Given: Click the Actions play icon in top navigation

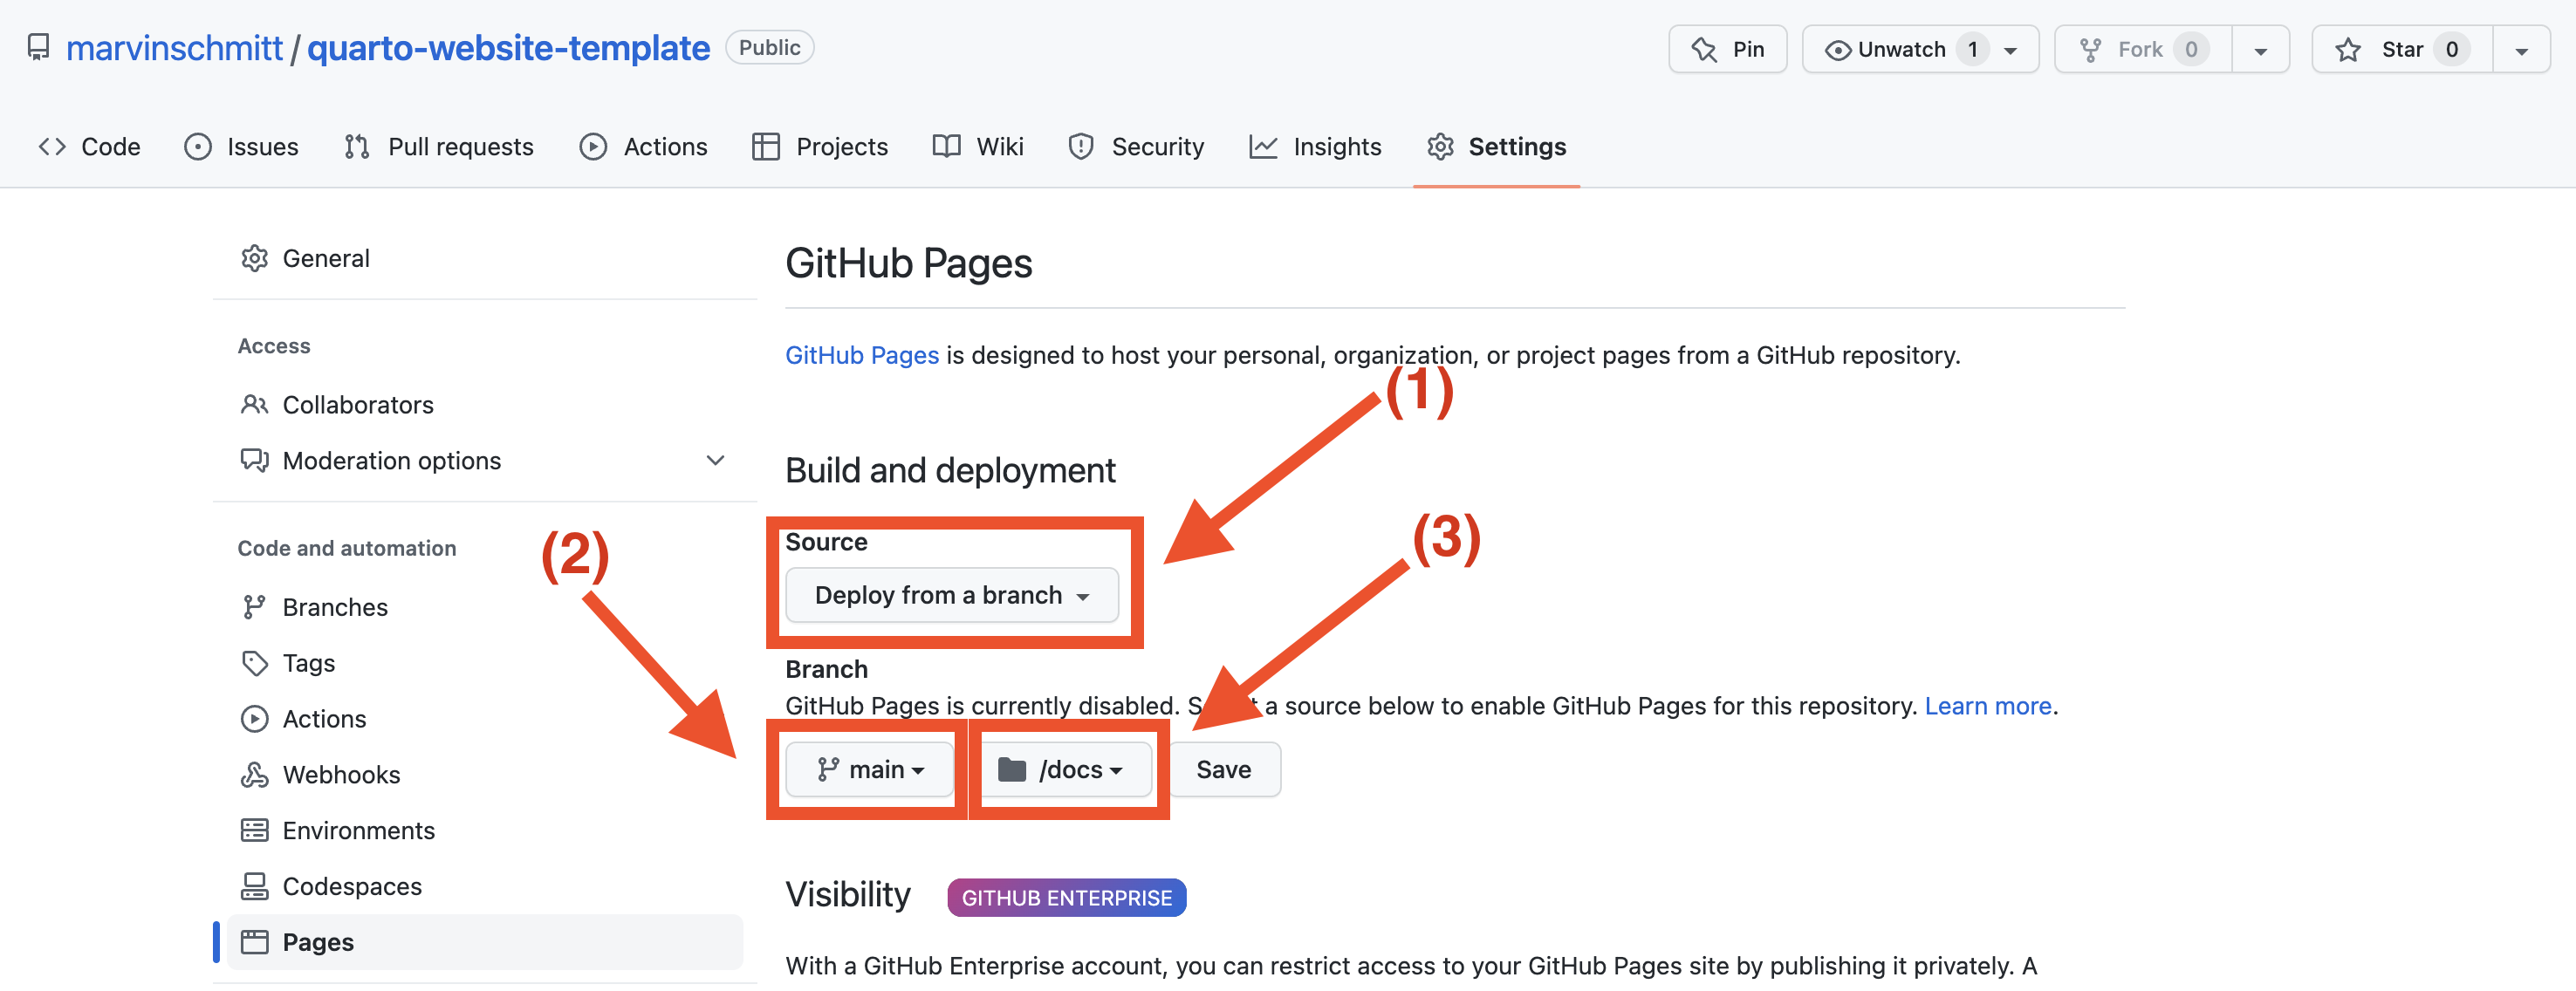Looking at the screenshot, I should click(593, 147).
